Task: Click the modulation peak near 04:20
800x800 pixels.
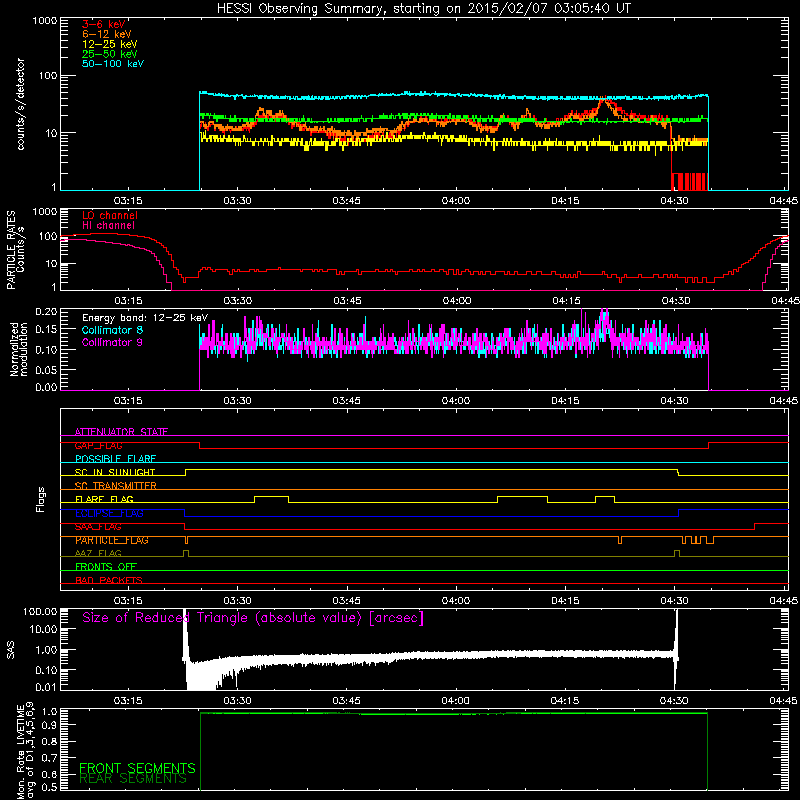Action: pos(605,319)
